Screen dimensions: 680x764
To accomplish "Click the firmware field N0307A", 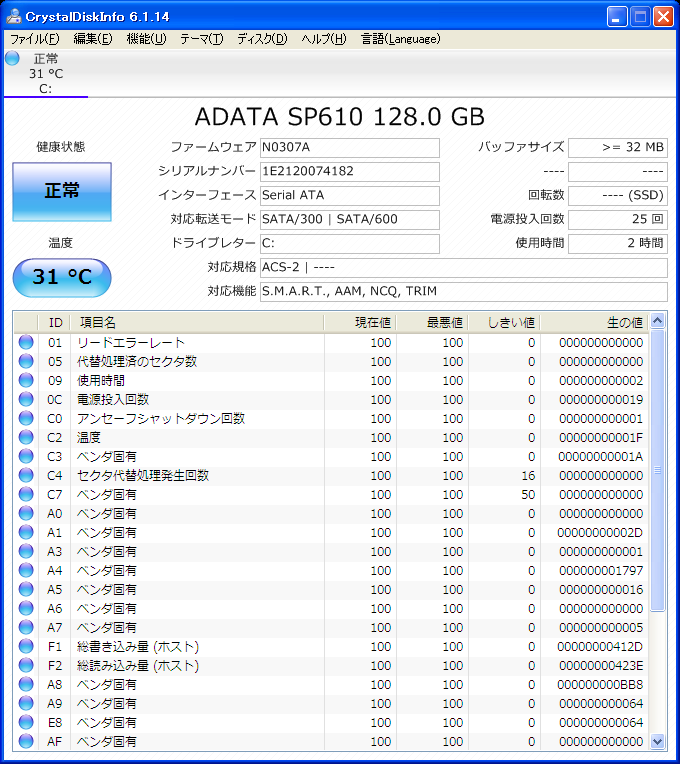I will click(x=350, y=148).
